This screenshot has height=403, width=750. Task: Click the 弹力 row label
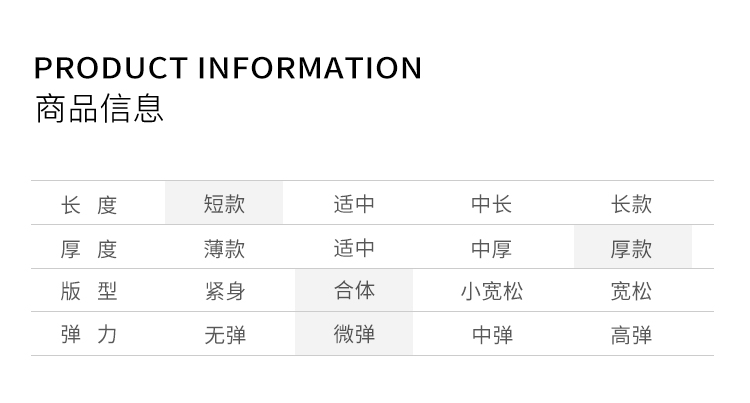pos(89,335)
